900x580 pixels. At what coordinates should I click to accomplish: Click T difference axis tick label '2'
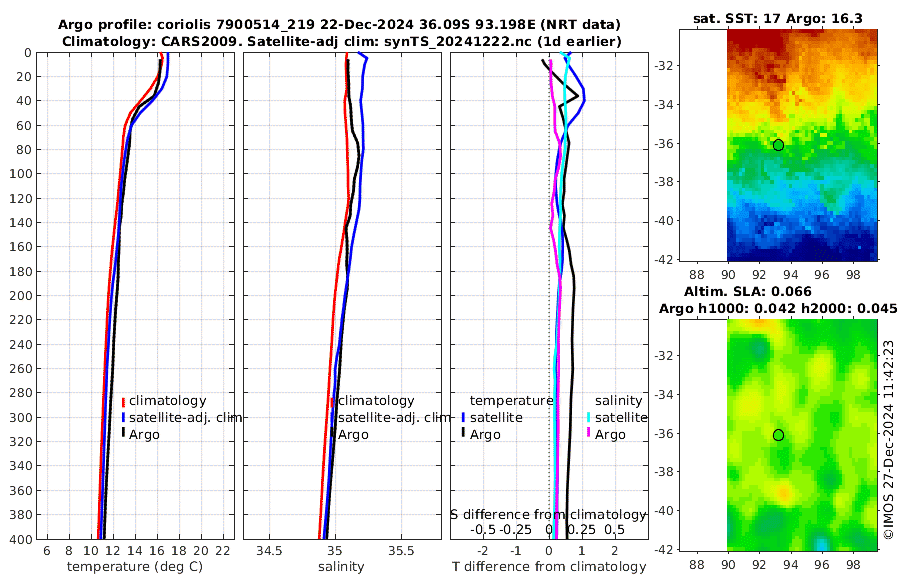tap(615, 551)
